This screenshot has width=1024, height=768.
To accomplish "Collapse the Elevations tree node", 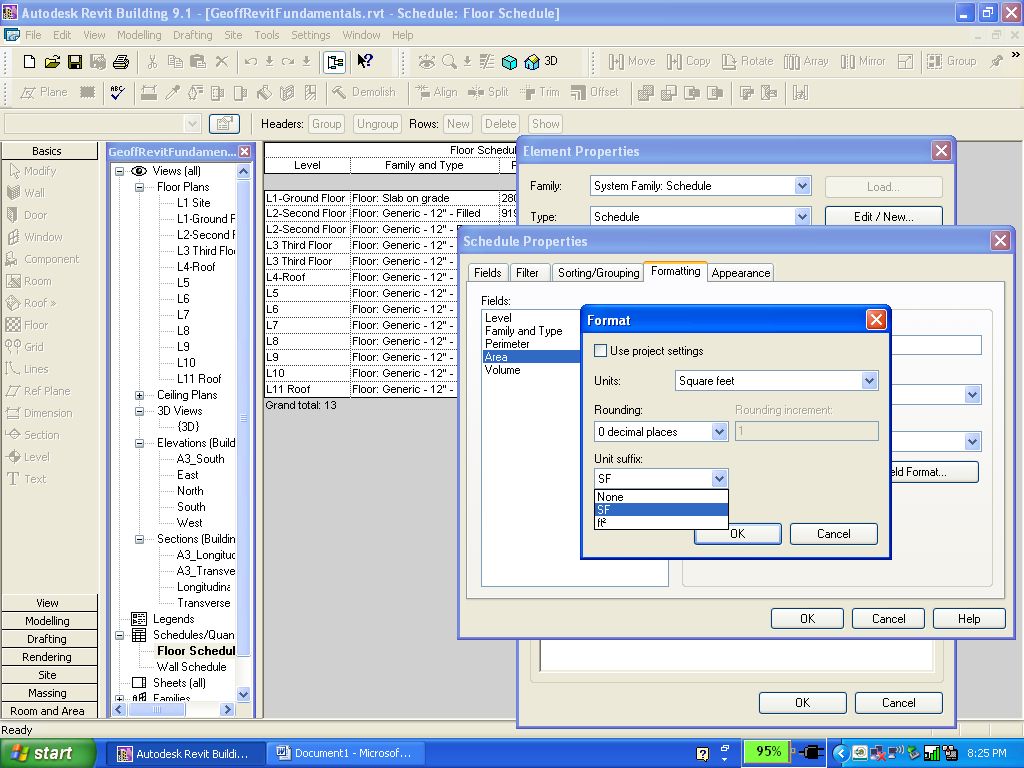I will (x=139, y=443).
